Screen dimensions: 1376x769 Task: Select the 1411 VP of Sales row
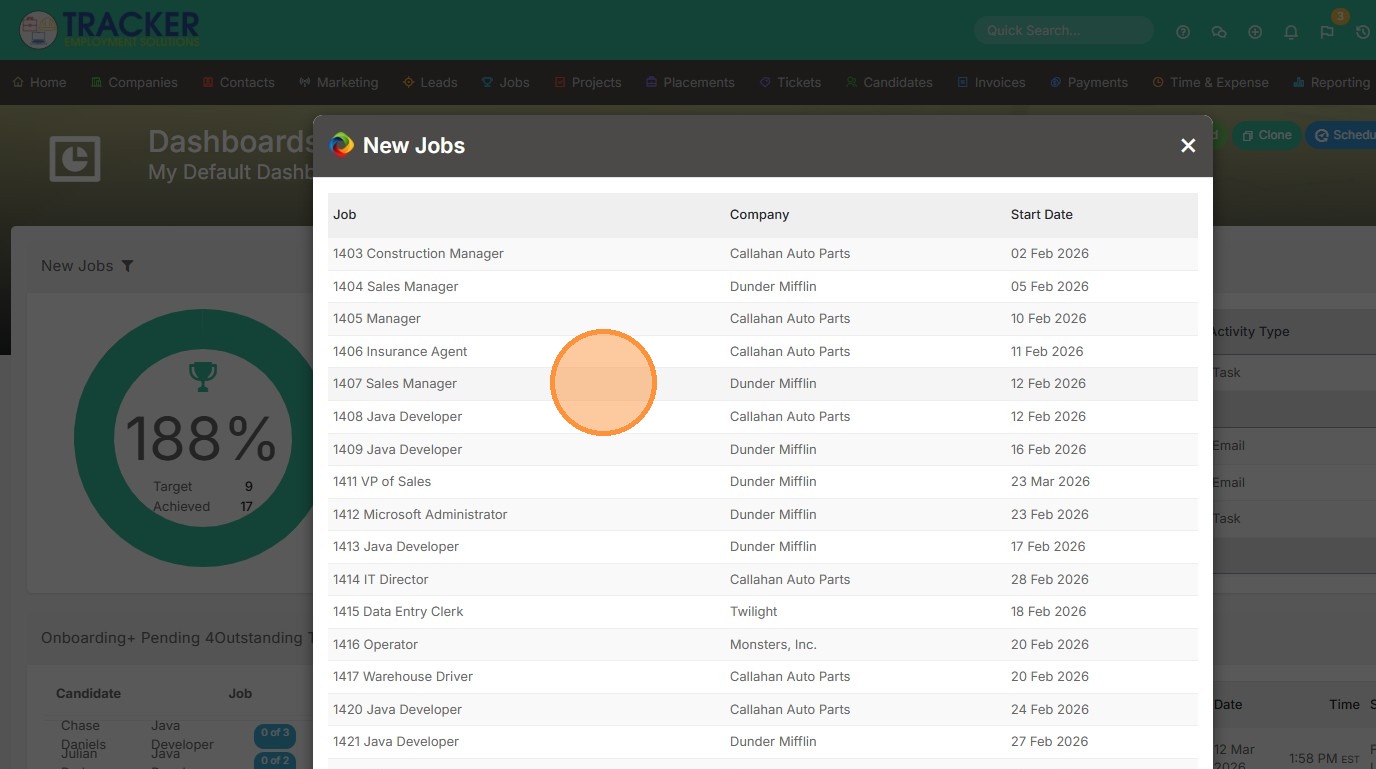[382, 482]
